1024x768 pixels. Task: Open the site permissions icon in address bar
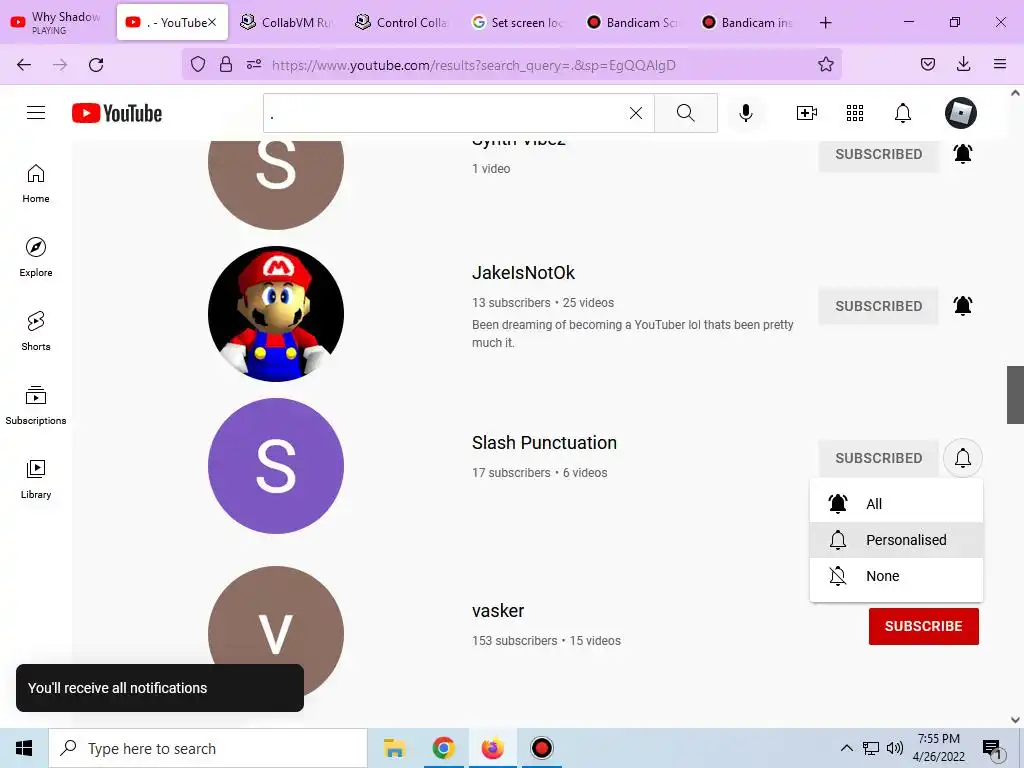(254, 64)
